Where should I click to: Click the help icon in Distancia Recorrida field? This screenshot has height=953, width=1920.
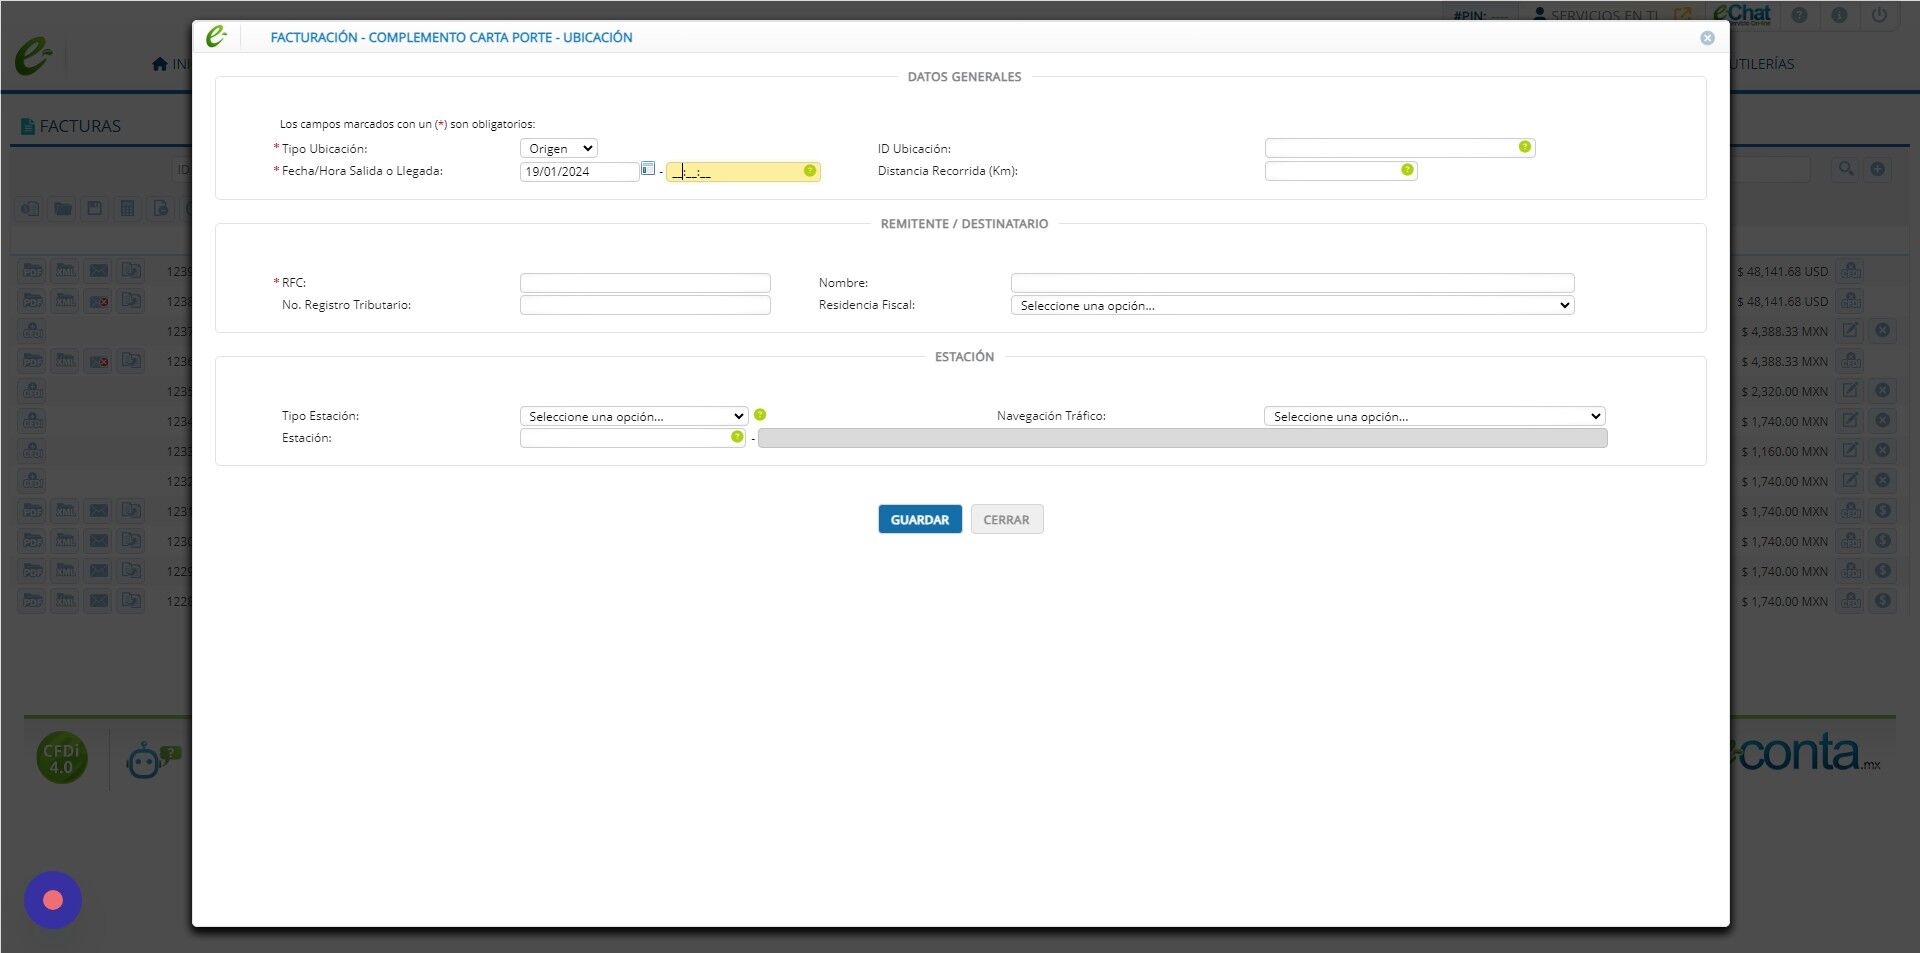(1407, 170)
